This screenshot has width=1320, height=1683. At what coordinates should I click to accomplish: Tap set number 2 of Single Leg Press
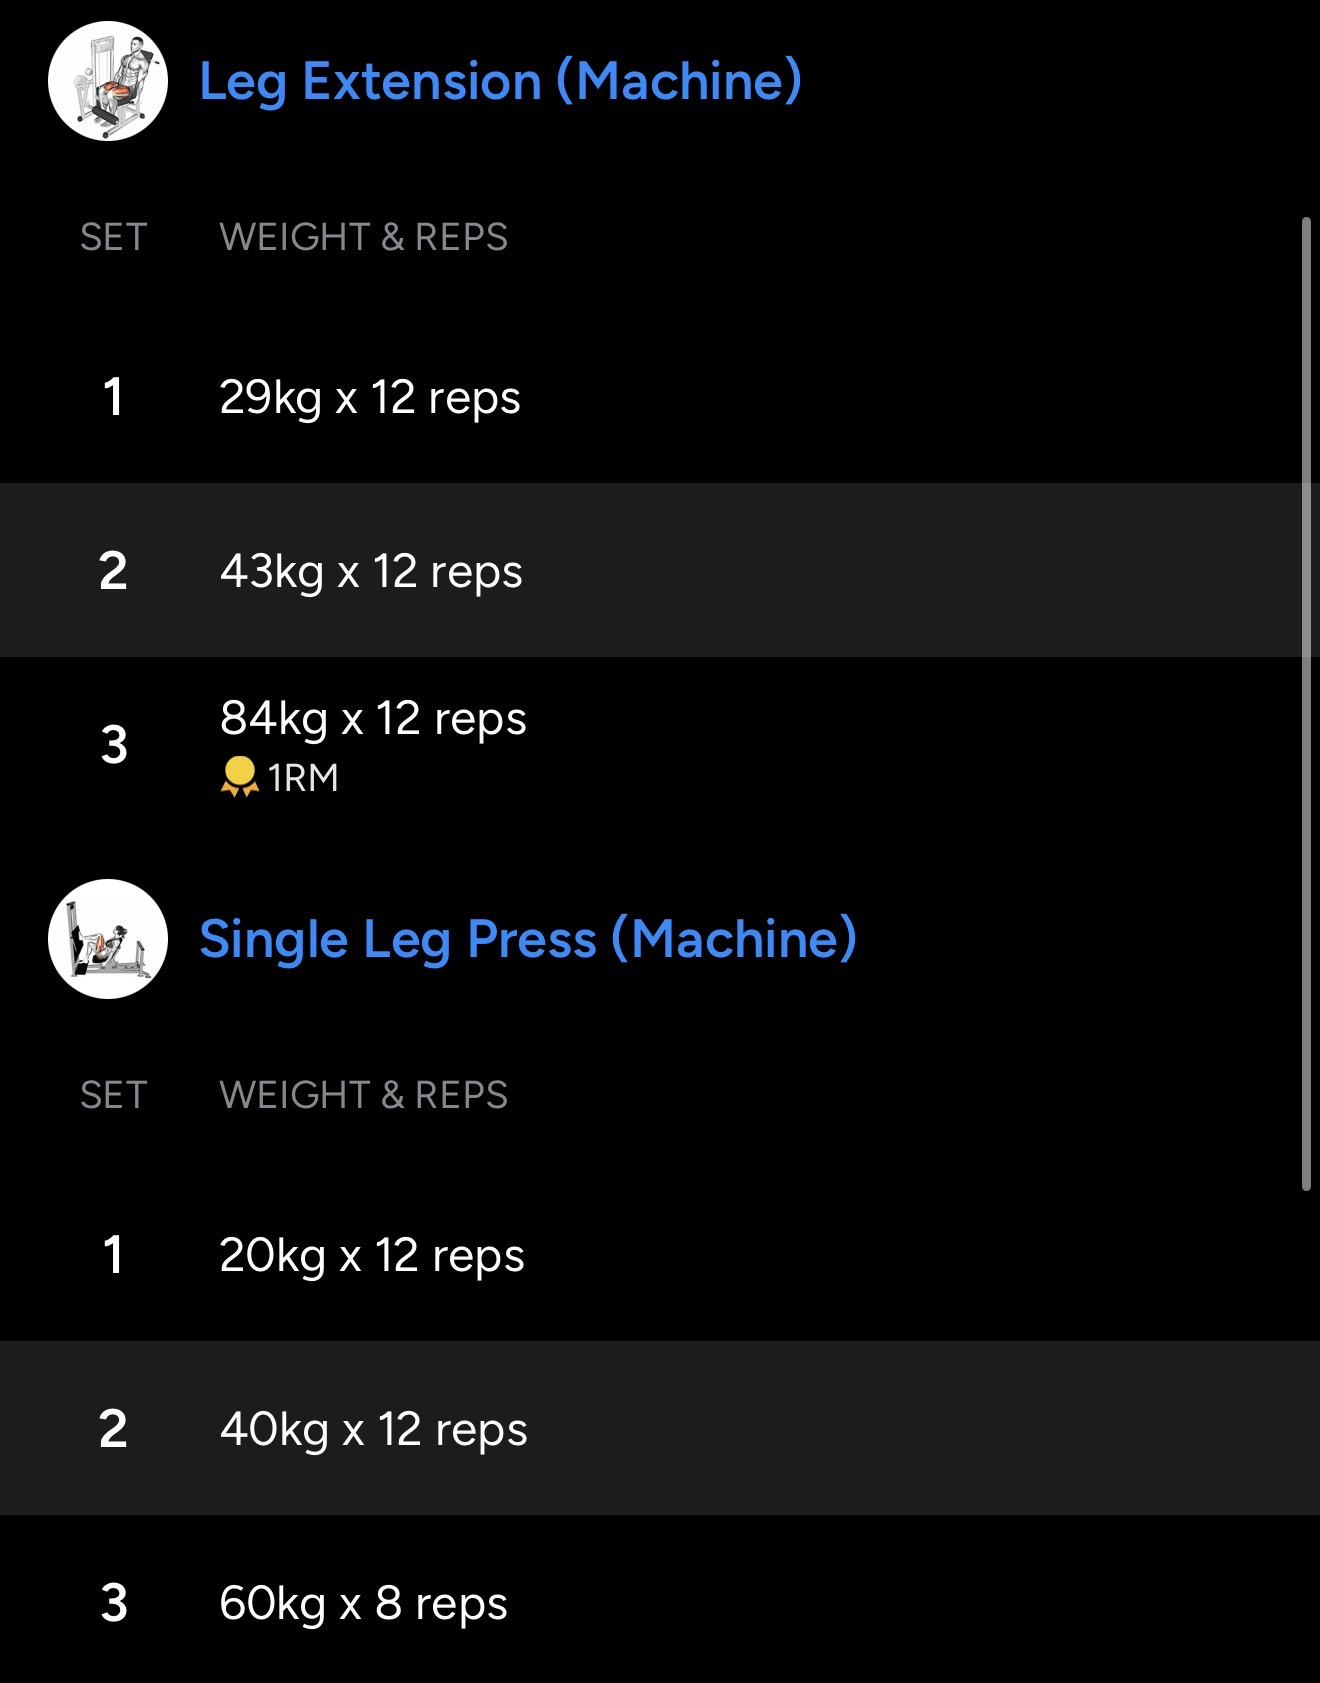coord(113,1429)
